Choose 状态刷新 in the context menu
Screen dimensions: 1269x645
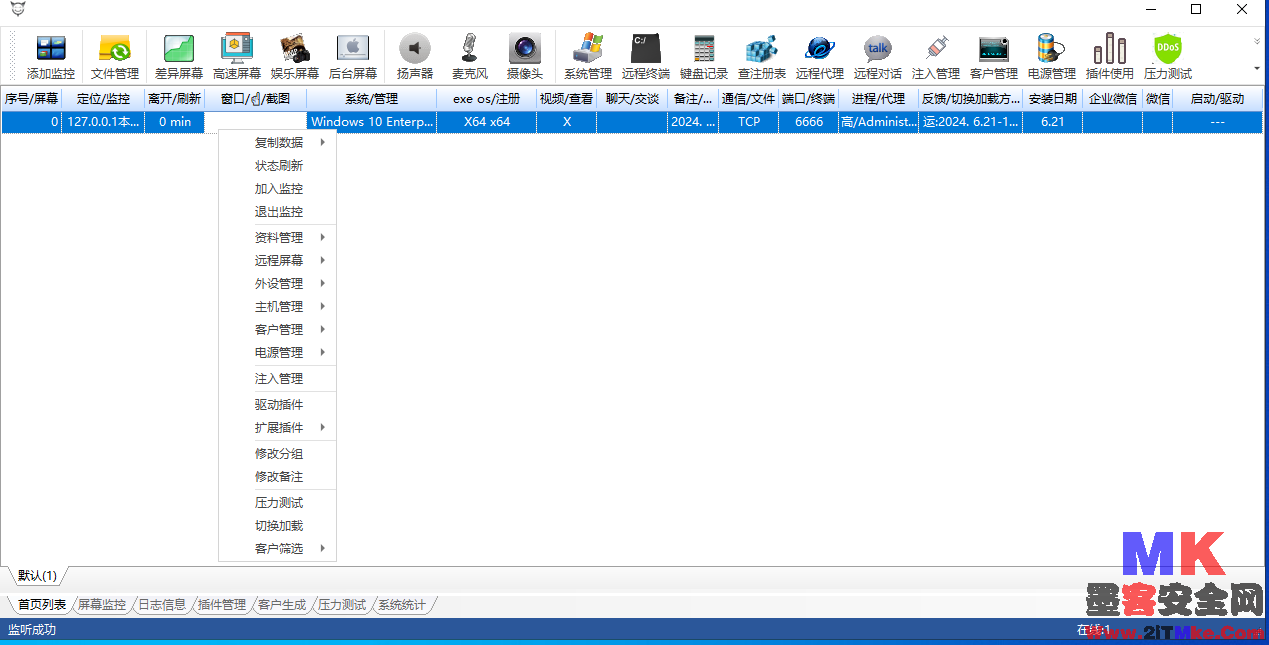(279, 166)
